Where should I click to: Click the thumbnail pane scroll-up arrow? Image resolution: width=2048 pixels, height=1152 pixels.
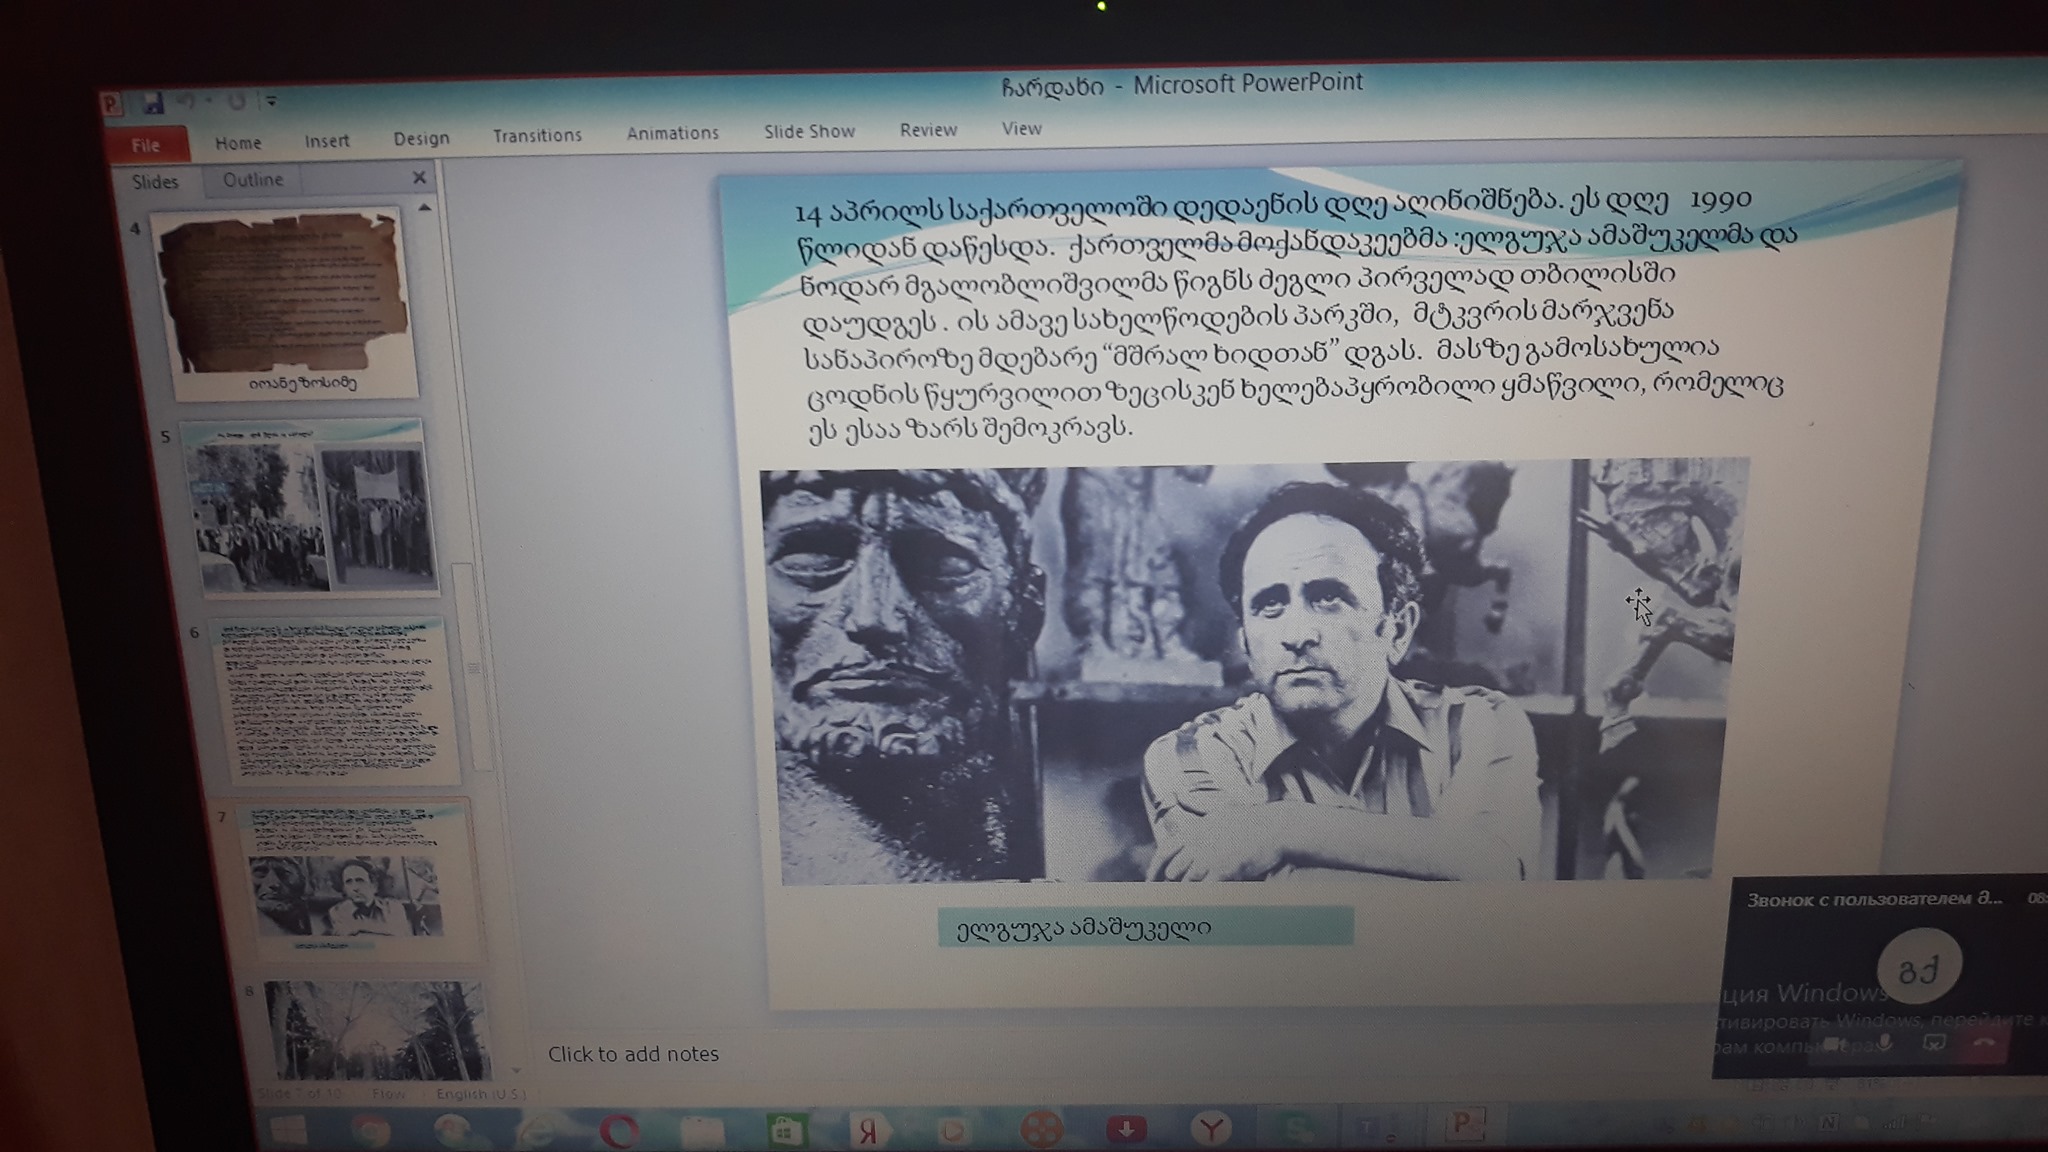tap(424, 208)
